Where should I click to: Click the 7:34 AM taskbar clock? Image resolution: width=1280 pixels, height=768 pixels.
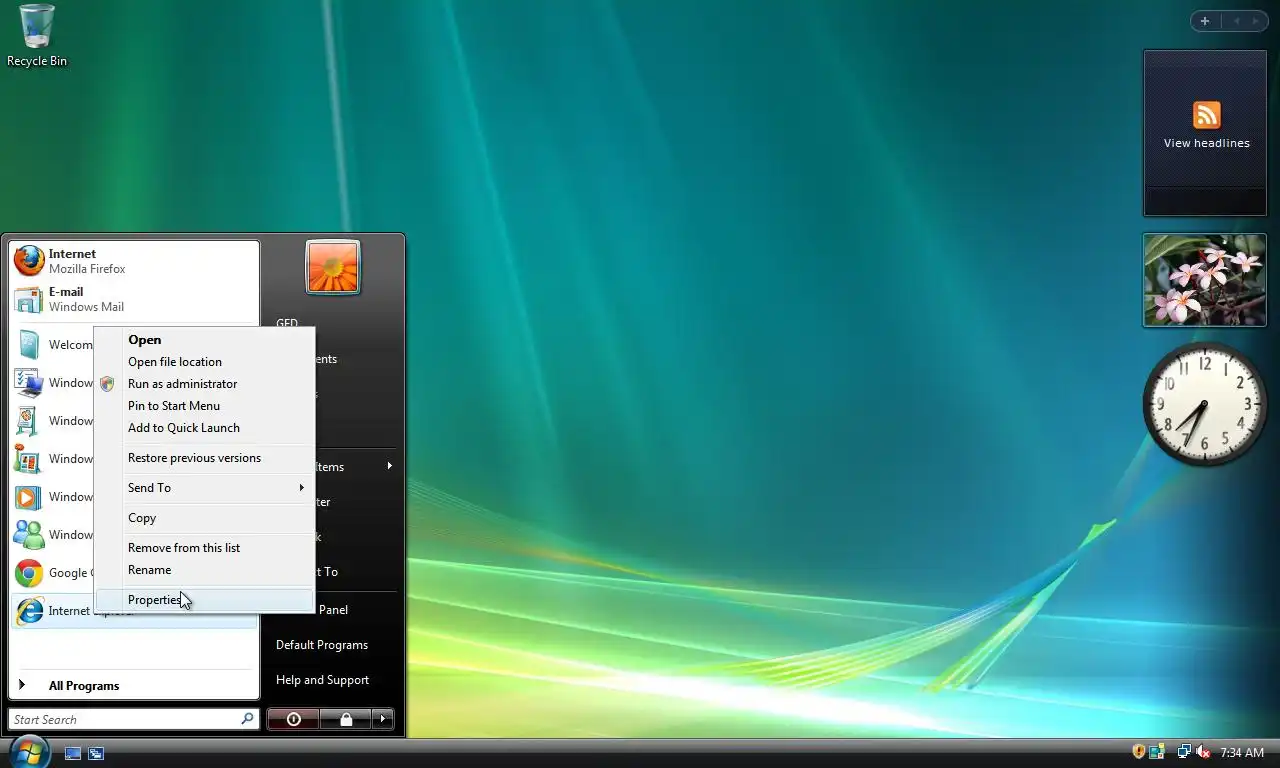click(x=1242, y=753)
